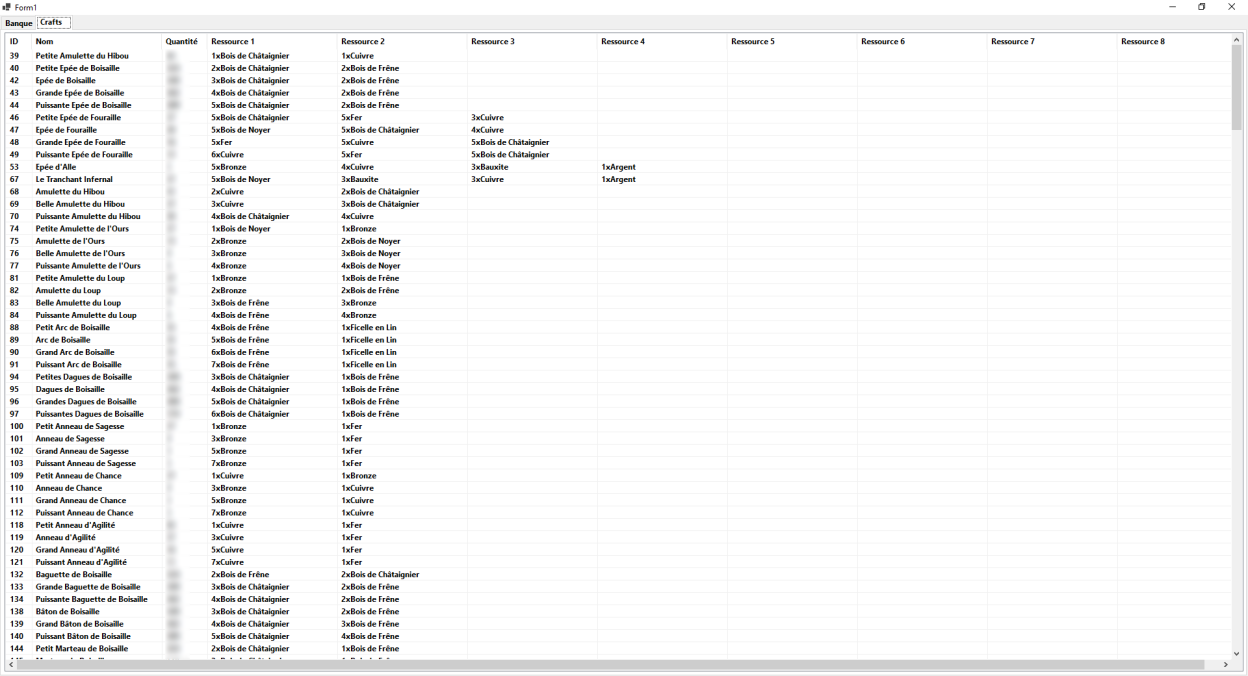This screenshot has height=676, width=1248.
Task: Click the Form1 window icon
Action: [x=7, y=7]
